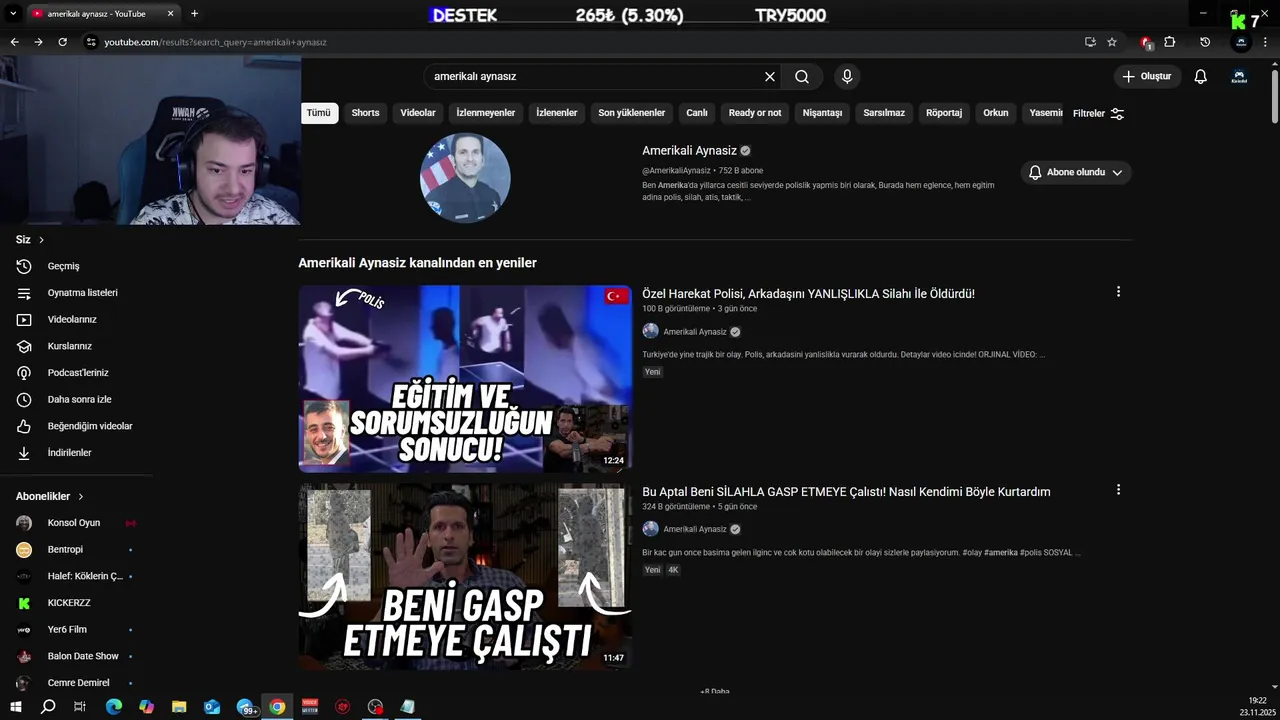Open Chrome history clock icon
1280x720 pixels.
(1205, 42)
